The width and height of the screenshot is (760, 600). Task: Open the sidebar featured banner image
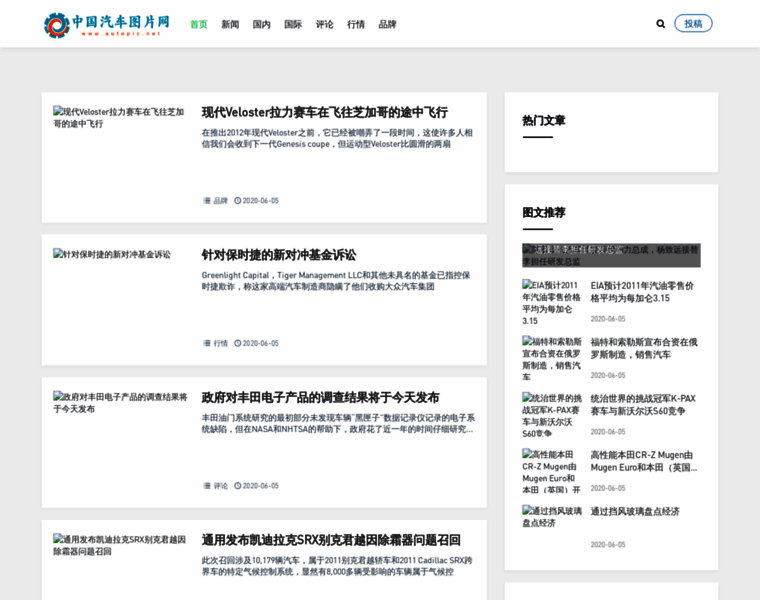pos(611,254)
